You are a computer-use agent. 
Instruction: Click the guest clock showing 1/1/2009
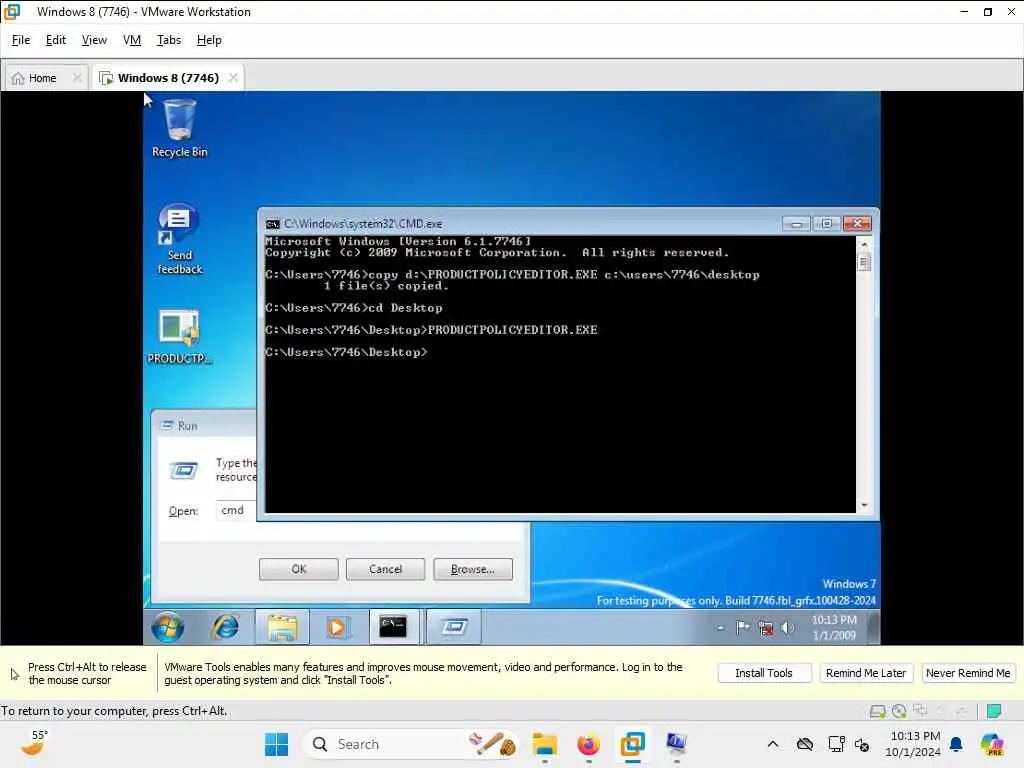point(834,628)
